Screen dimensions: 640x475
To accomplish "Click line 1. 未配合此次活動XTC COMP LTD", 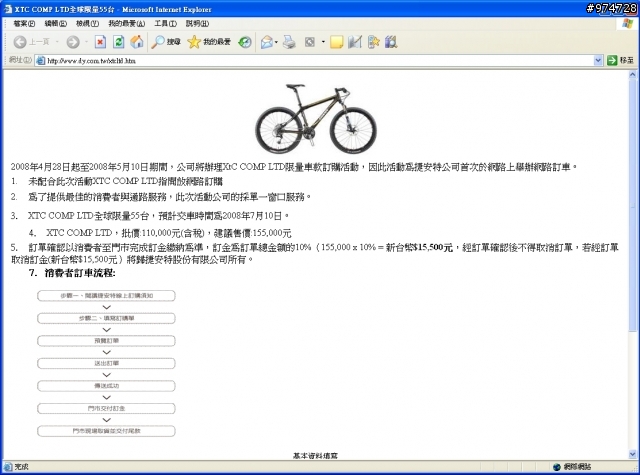I will [x=117, y=181].
